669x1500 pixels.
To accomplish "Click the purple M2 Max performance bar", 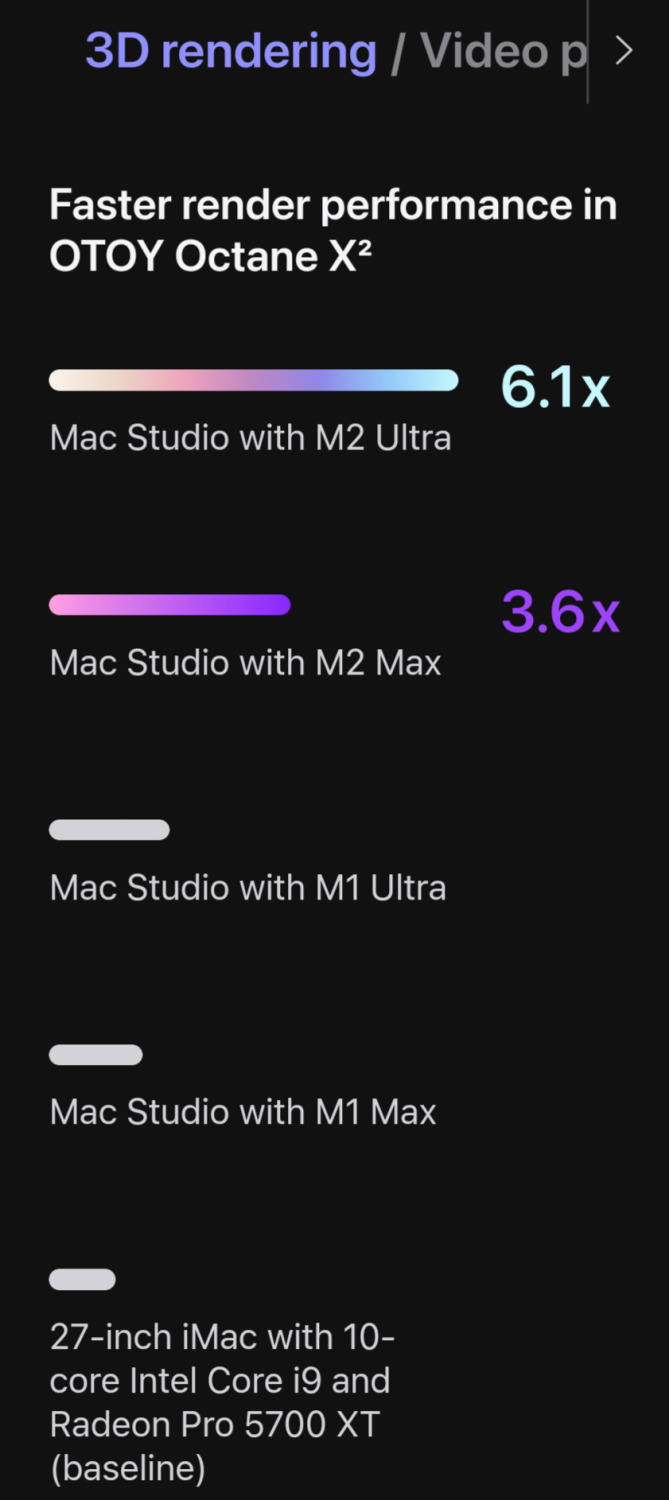I will pos(170,605).
